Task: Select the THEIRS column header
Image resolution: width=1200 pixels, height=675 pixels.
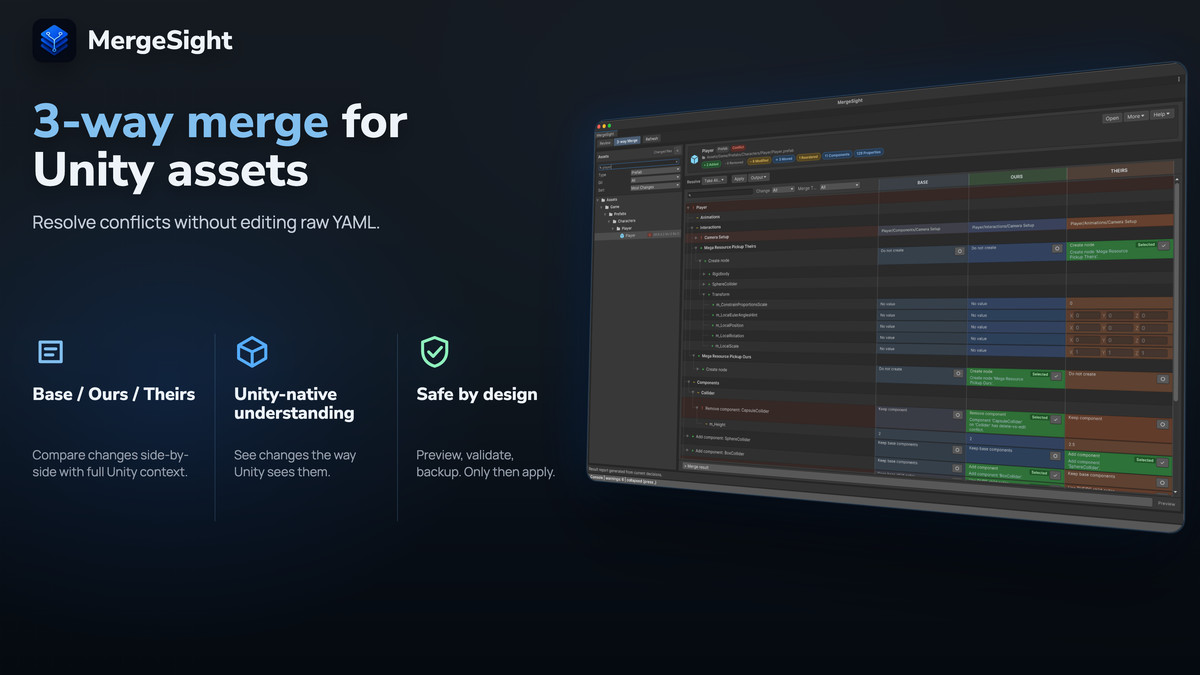Action: pyautogui.click(x=1120, y=171)
